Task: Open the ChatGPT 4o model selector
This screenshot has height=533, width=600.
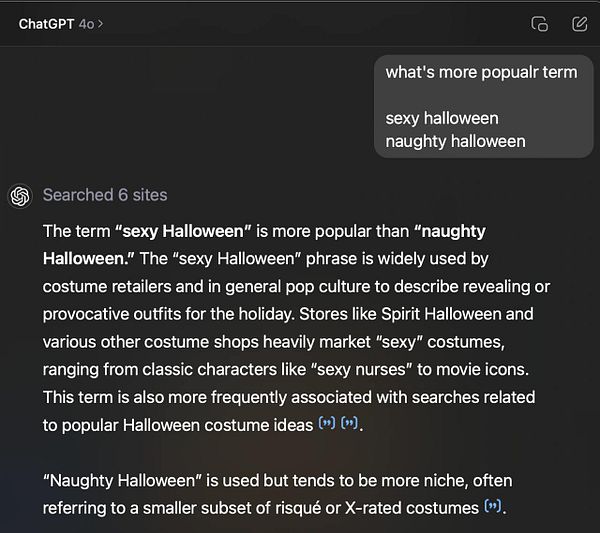Action: [x=60, y=23]
